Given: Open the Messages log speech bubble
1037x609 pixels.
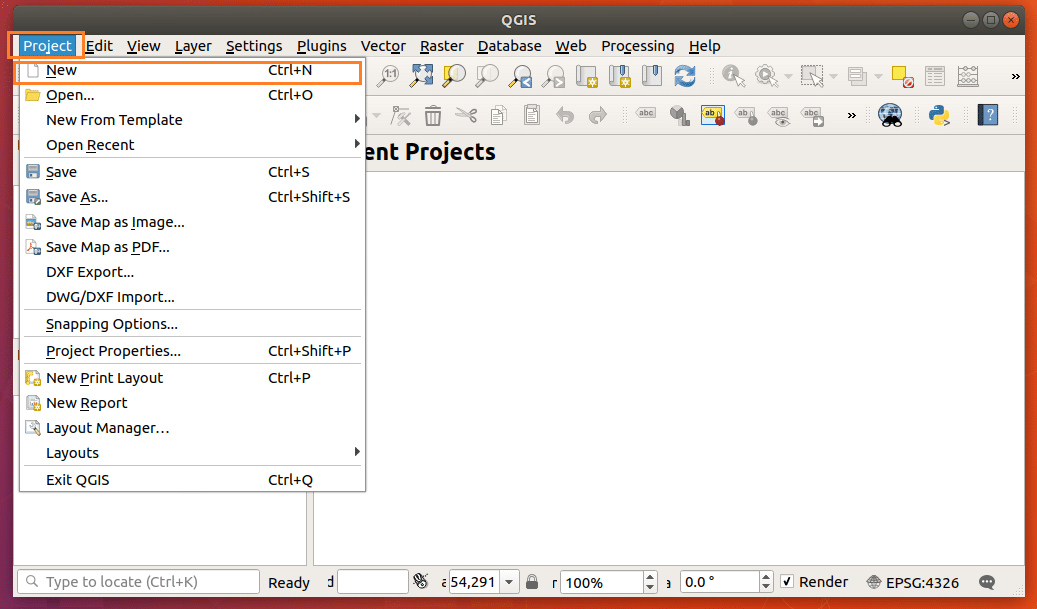Looking at the screenshot, I should pyautogui.click(x=987, y=582).
